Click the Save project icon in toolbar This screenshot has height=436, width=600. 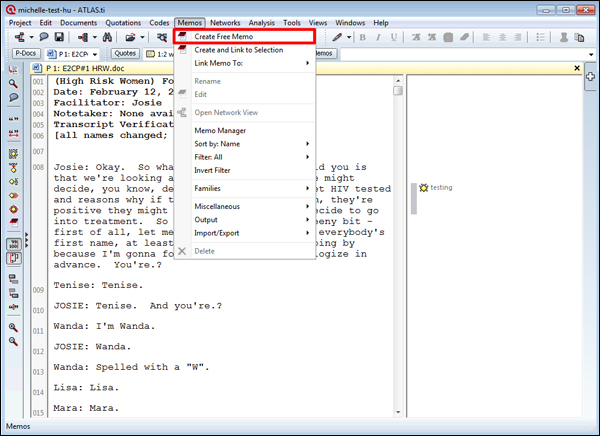click(59, 37)
